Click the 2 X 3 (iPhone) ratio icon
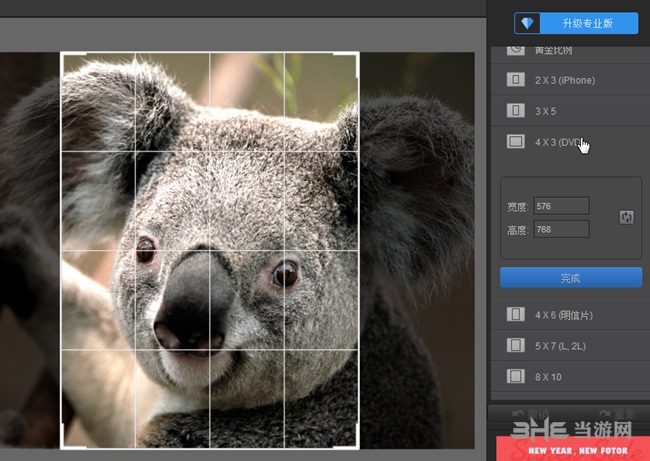This screenshot has height=461, width=650. coord(516,80)
